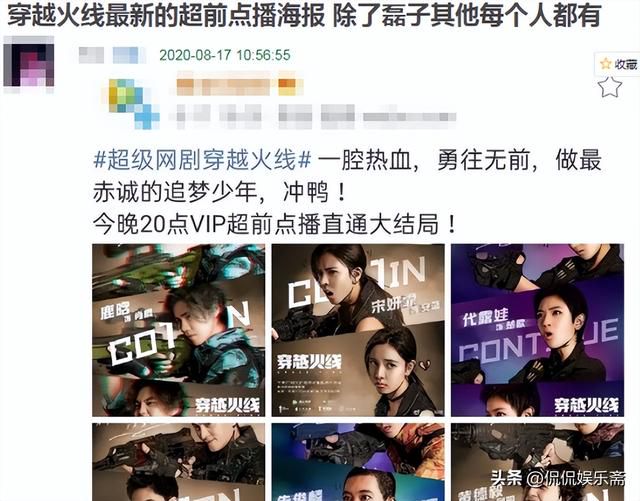Click the post timestamp 2020-08-17 10:56:55
Viewport: 640px width, 501px height.
224,55
